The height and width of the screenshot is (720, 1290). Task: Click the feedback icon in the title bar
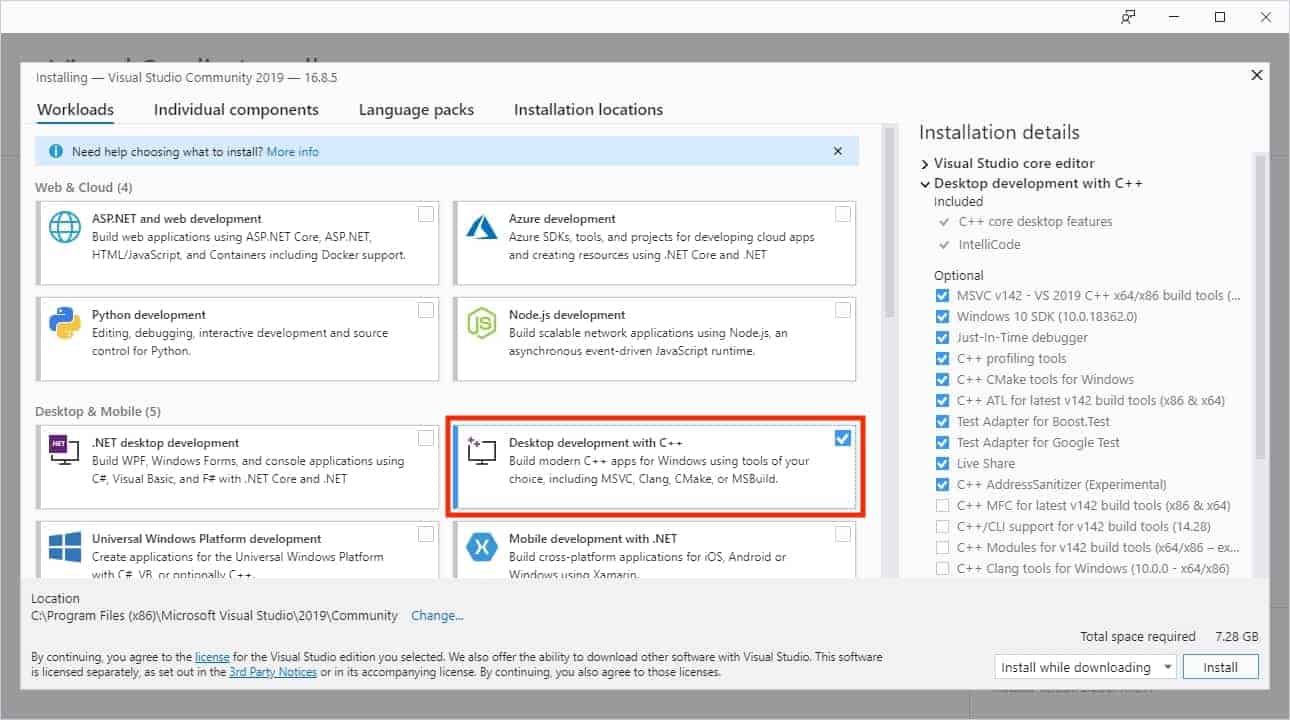pyautogui.click(x=1129, y=17)
